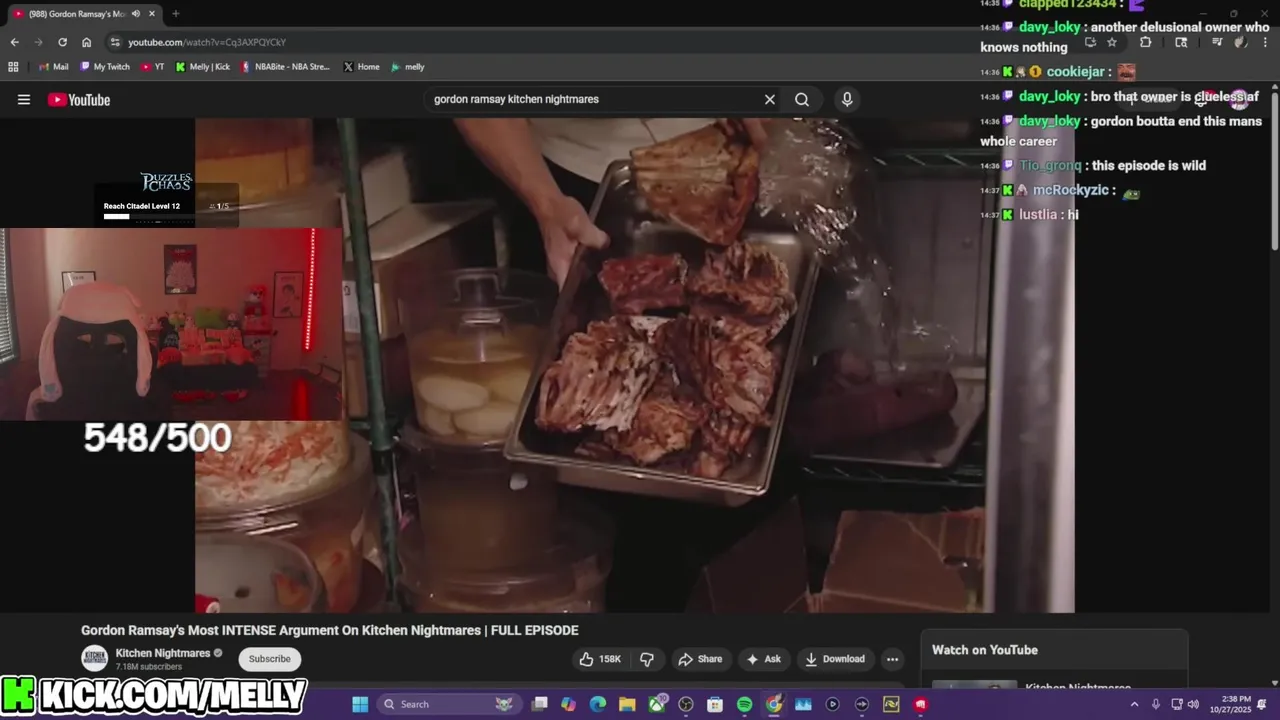Open the Kitchen Nightmares channel avatar
Screen dimensions: 1280x720
pos(94,658)
